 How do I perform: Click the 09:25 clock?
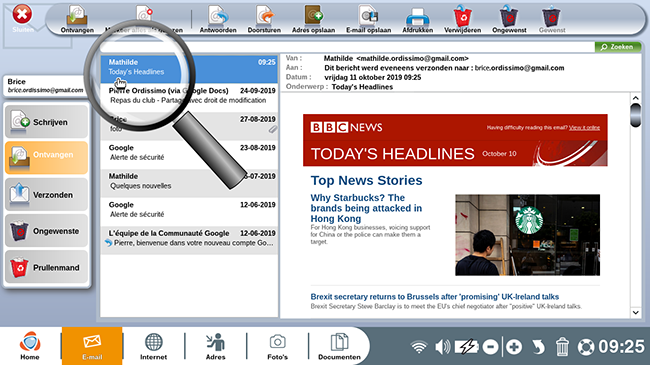click(x=621, y=347)
